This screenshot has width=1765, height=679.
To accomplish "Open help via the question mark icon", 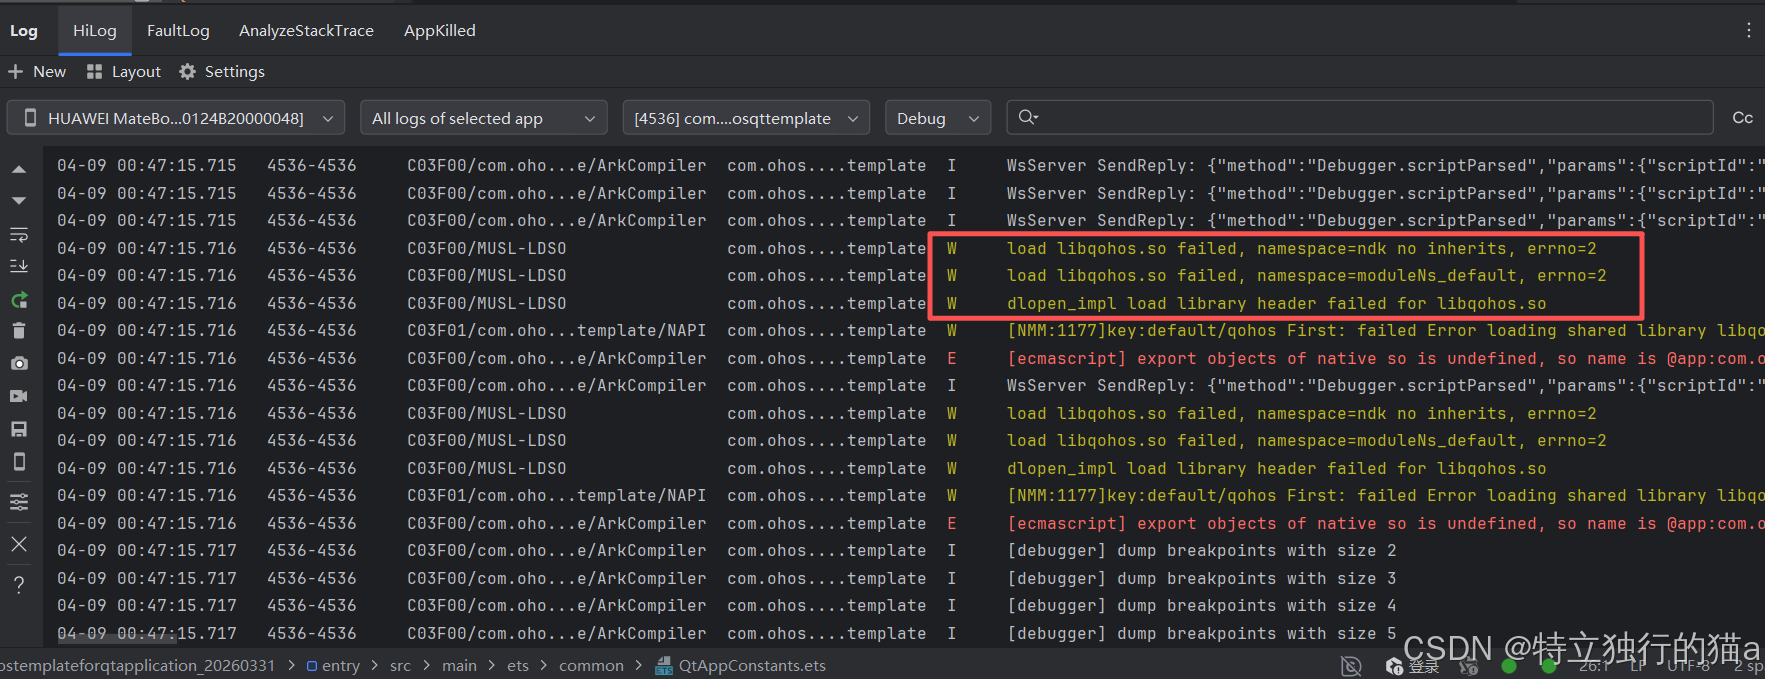I will (19, 585).
